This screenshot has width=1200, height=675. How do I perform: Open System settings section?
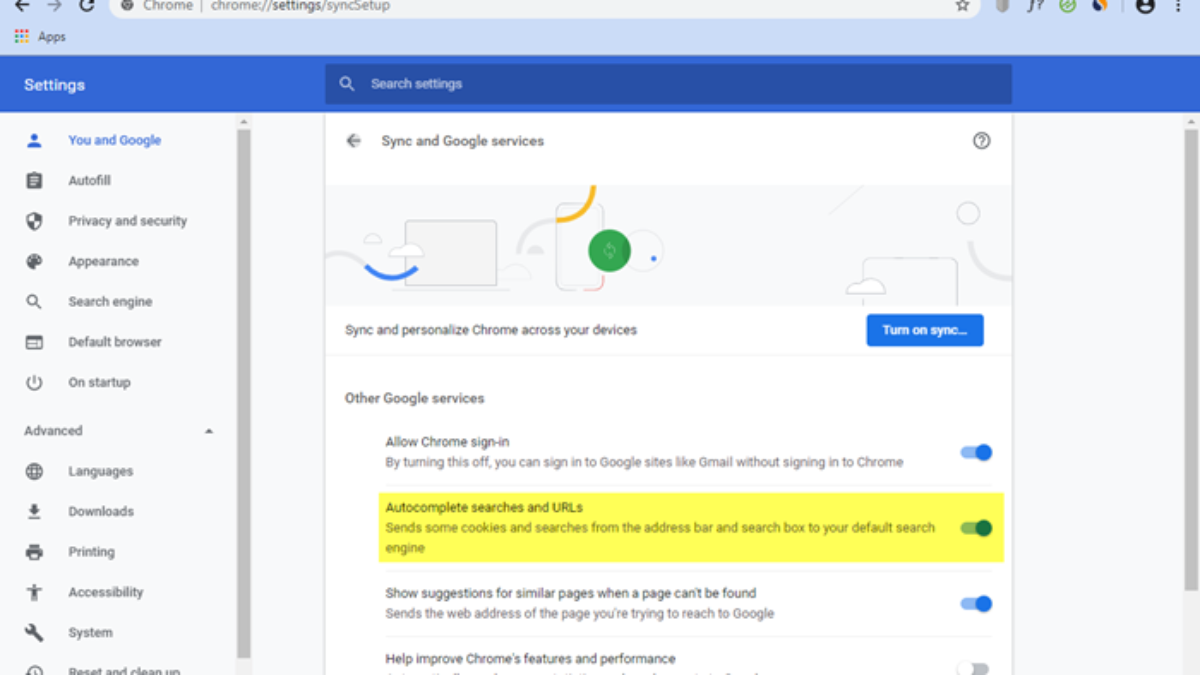coord(90,632)
